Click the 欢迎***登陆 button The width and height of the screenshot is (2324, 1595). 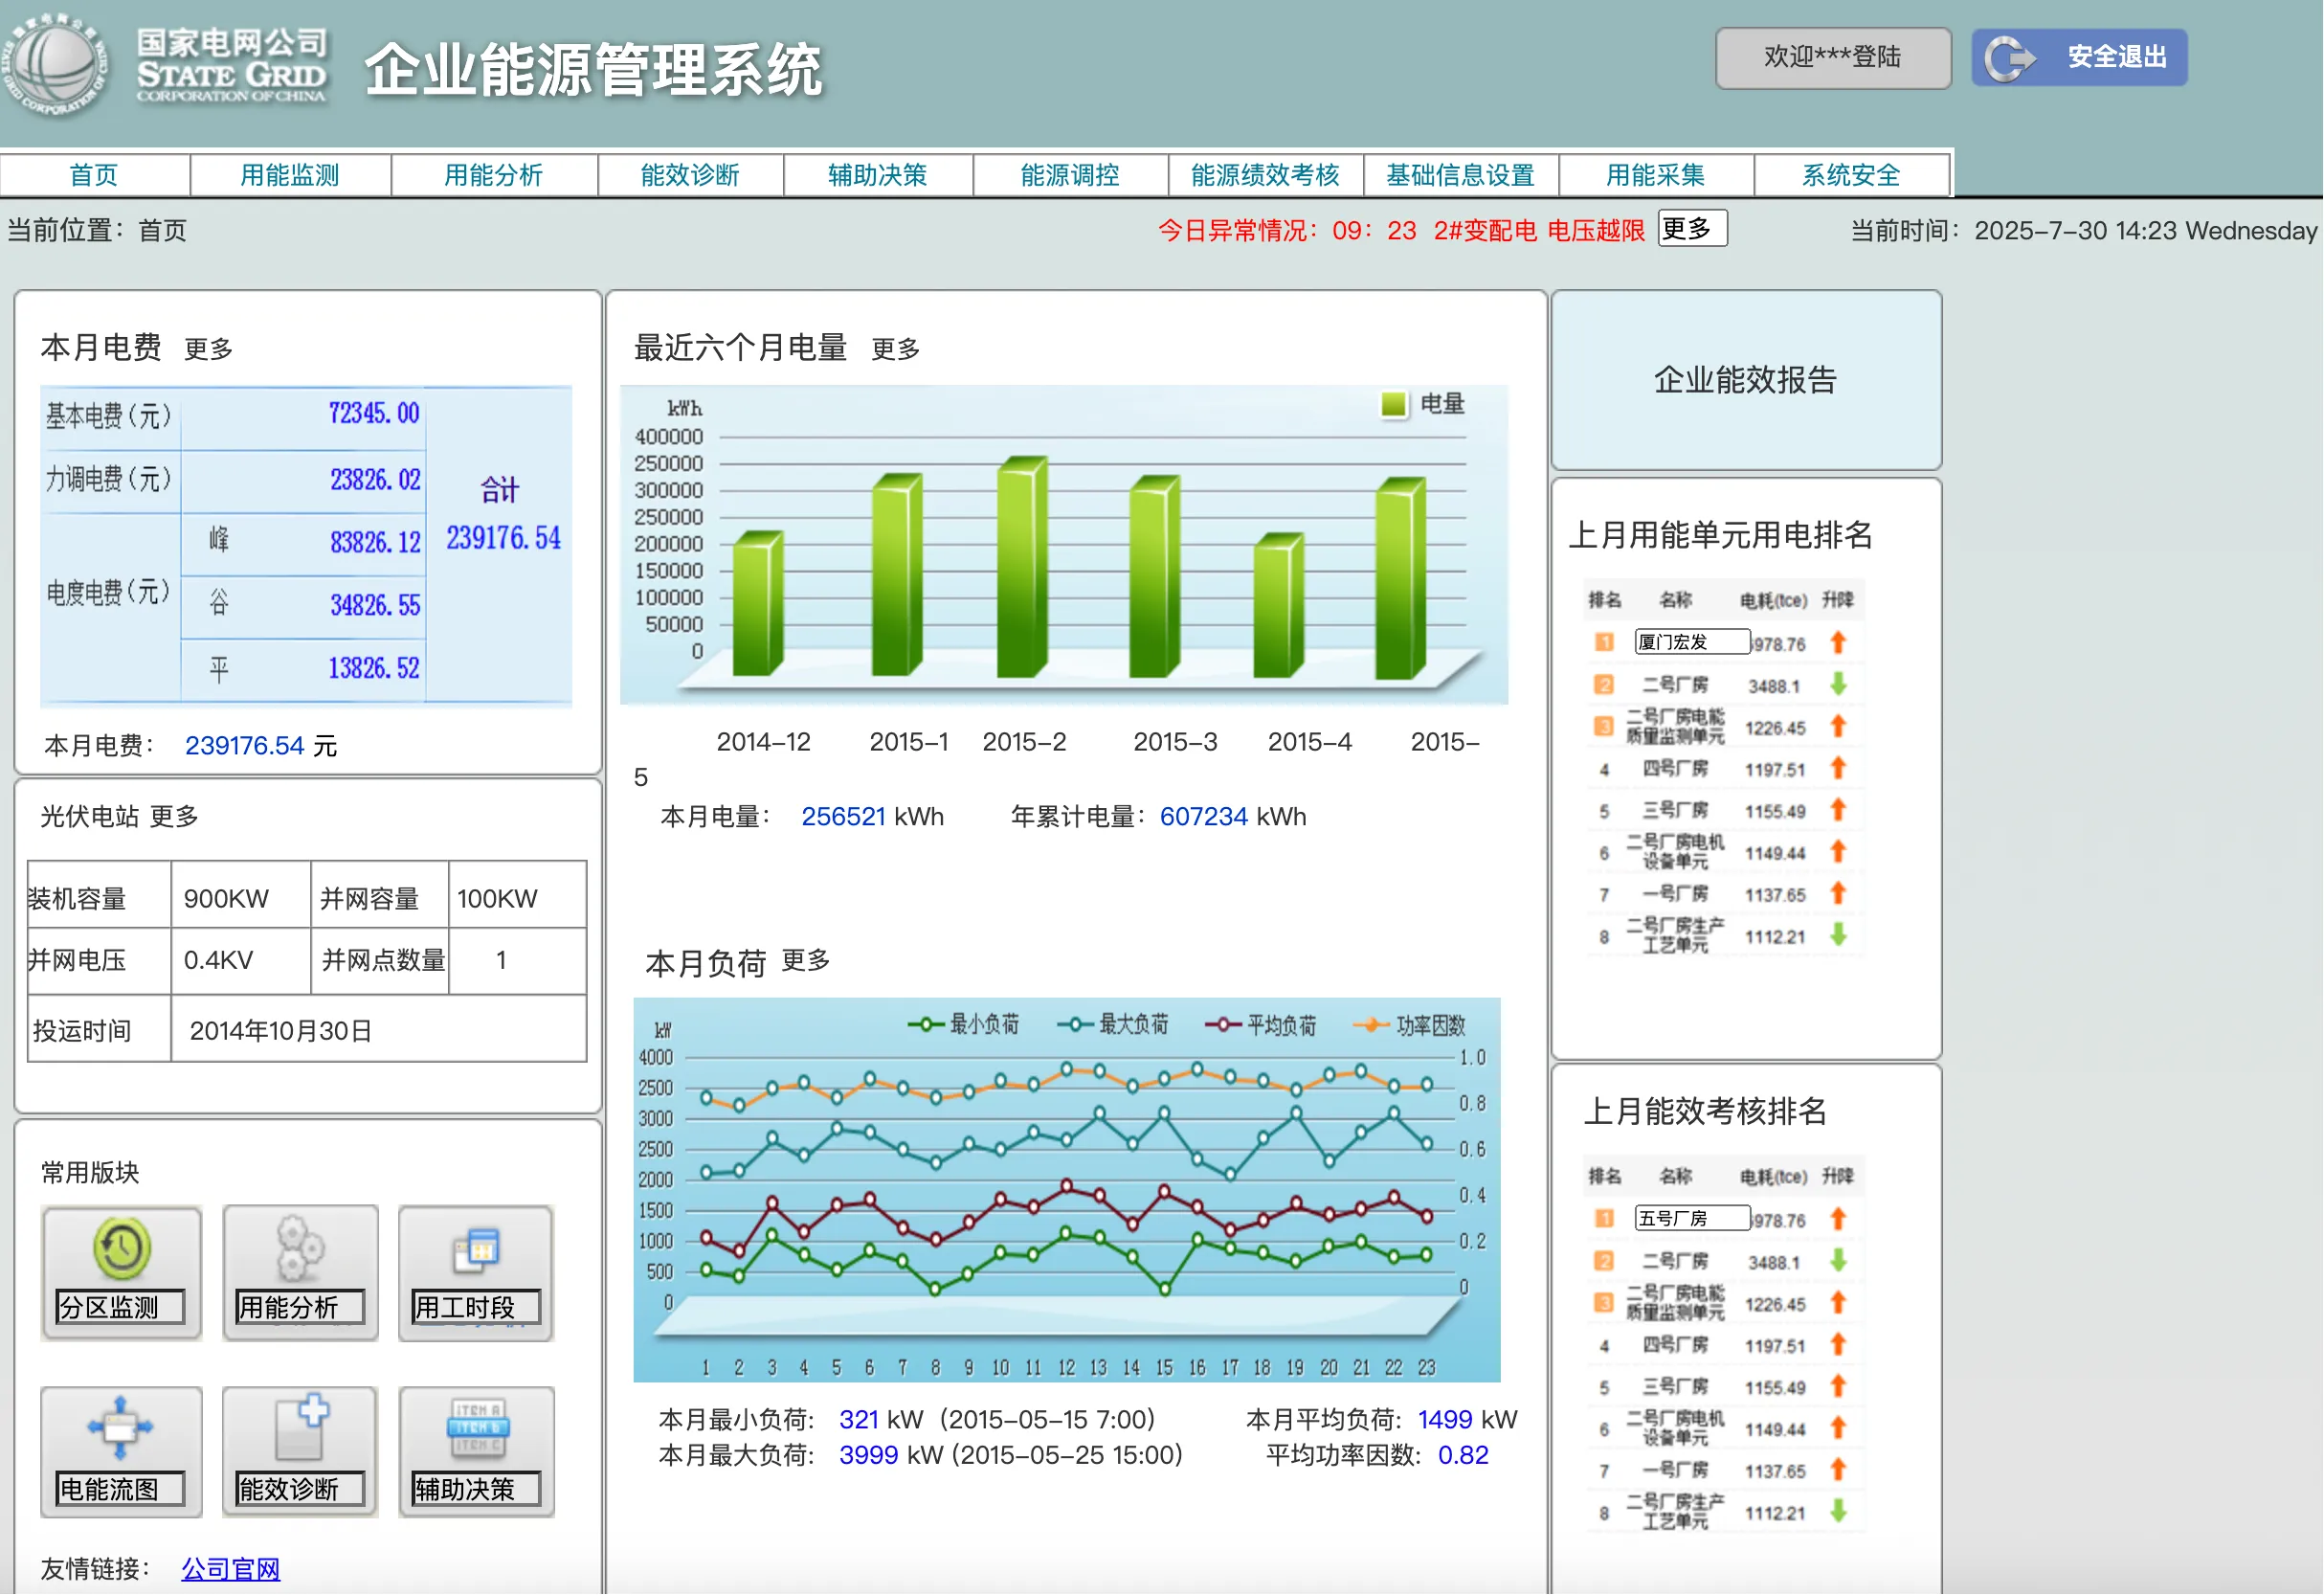[1833, 57]
